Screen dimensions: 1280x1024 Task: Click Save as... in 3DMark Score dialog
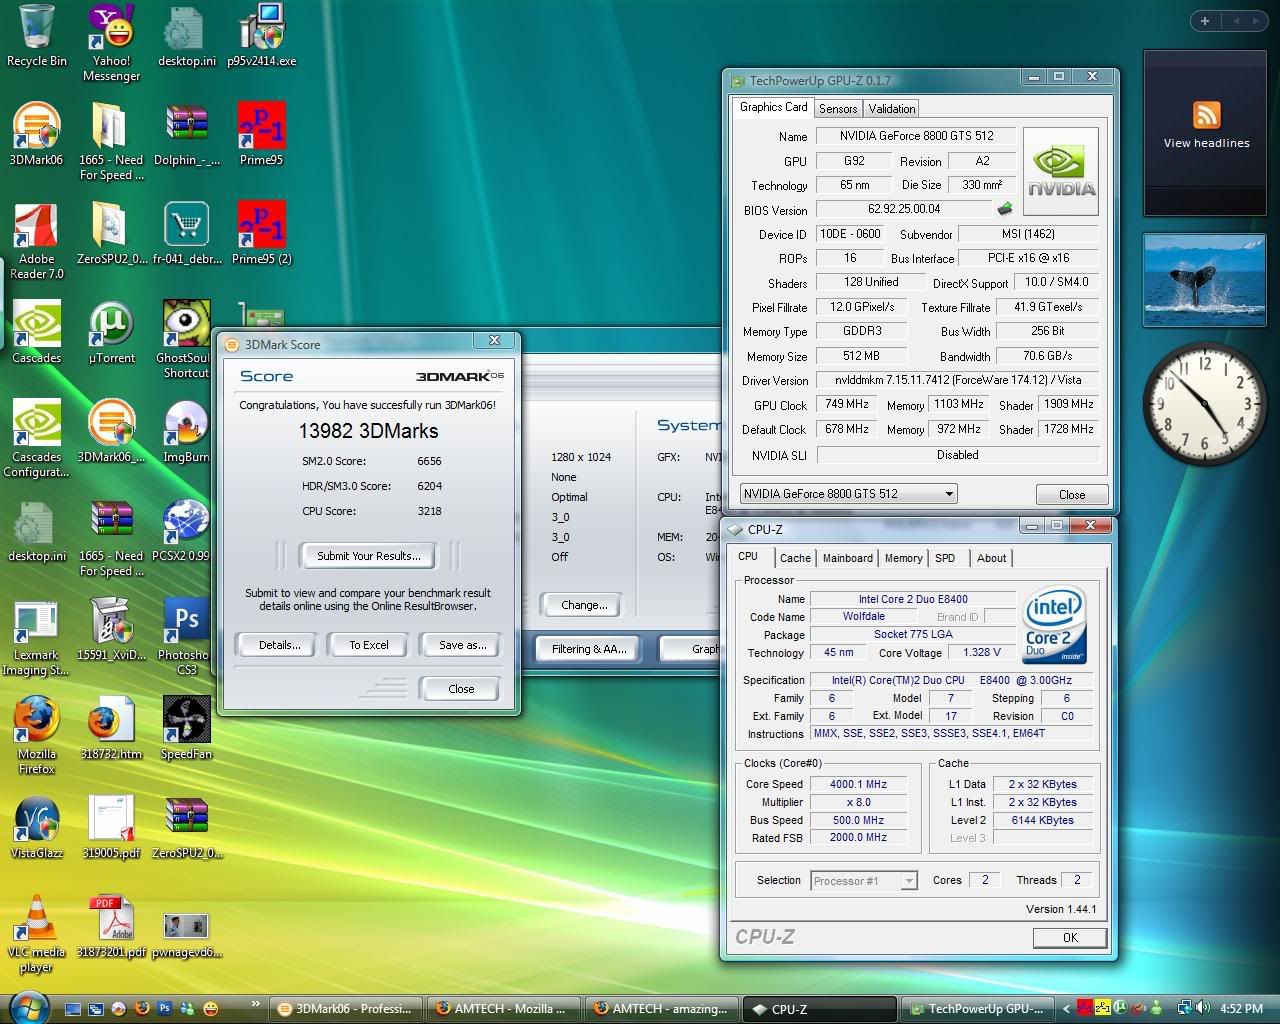click(x=462, y=645)
